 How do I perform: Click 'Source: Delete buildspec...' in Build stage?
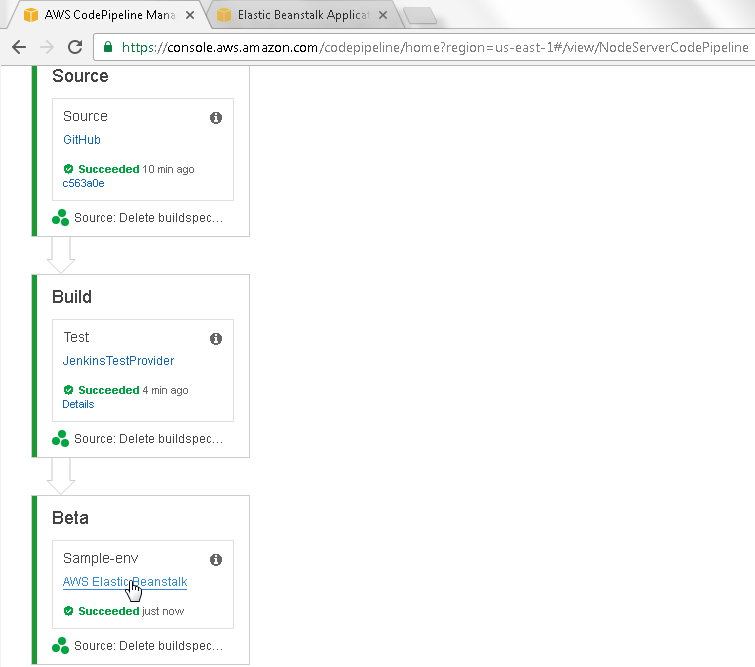(x=148, y=439)
